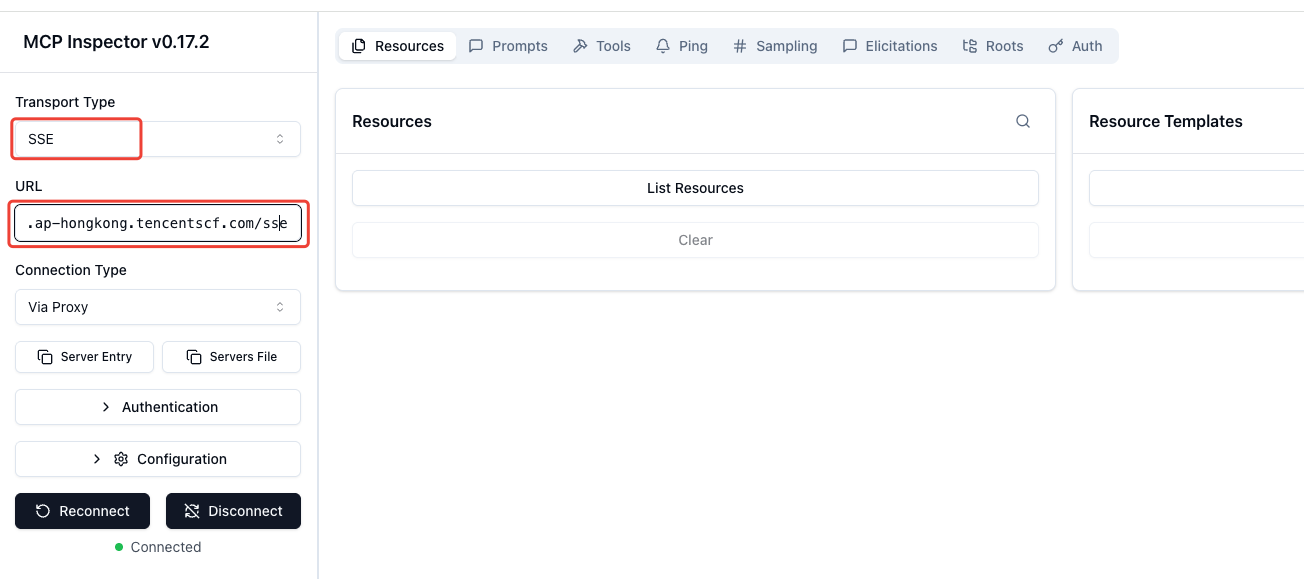
Task: Switch to the Tools tab
Action: [x=602, y=46]
